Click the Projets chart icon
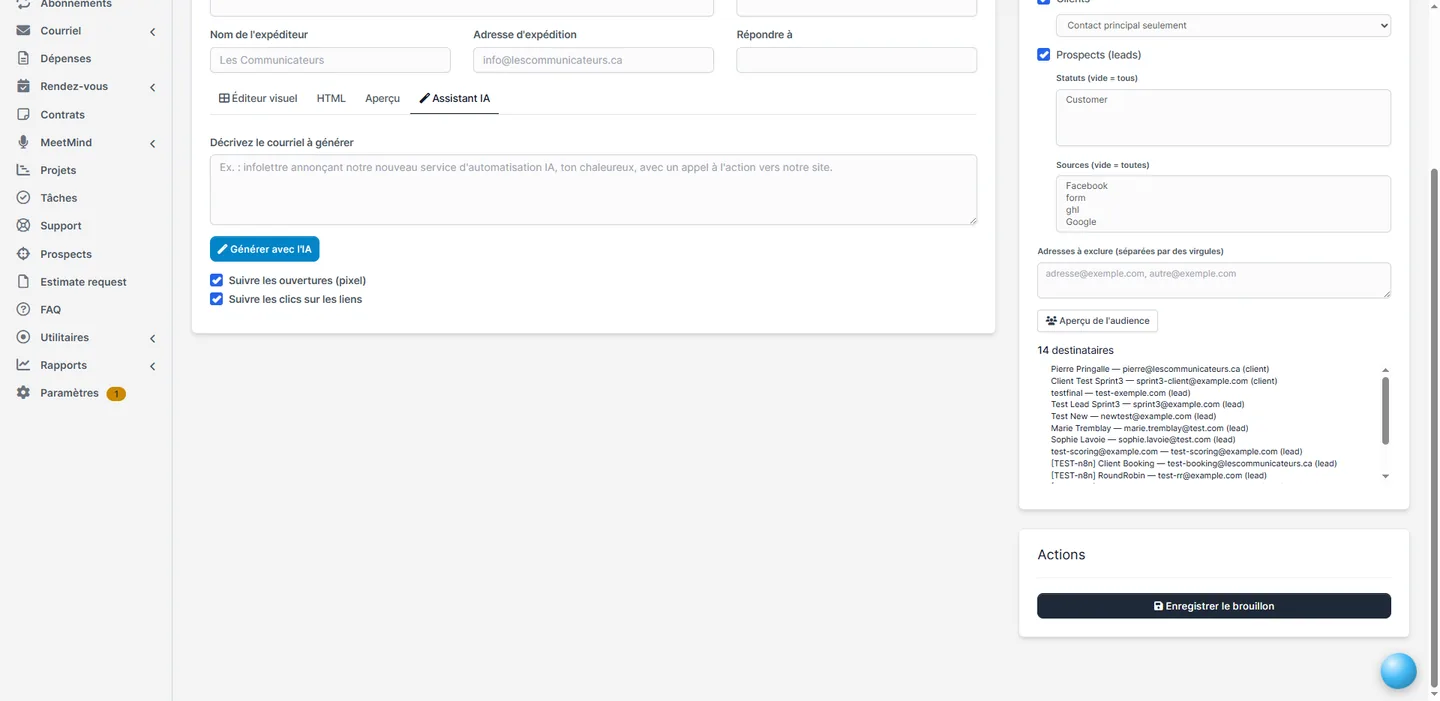Image resolution: width=1440 pixels, height=701 pixels. 23,170
